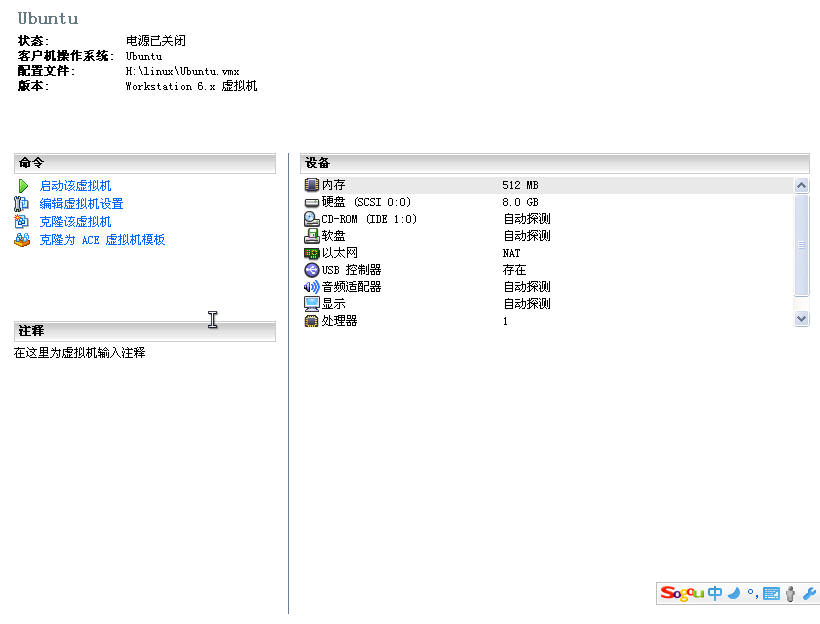Image resolution: width=820 pixels, height=624 pixels.
Task: Open the 编辑虚拟机设置 link
Action: pyautogui.click(x=82, y=203)
